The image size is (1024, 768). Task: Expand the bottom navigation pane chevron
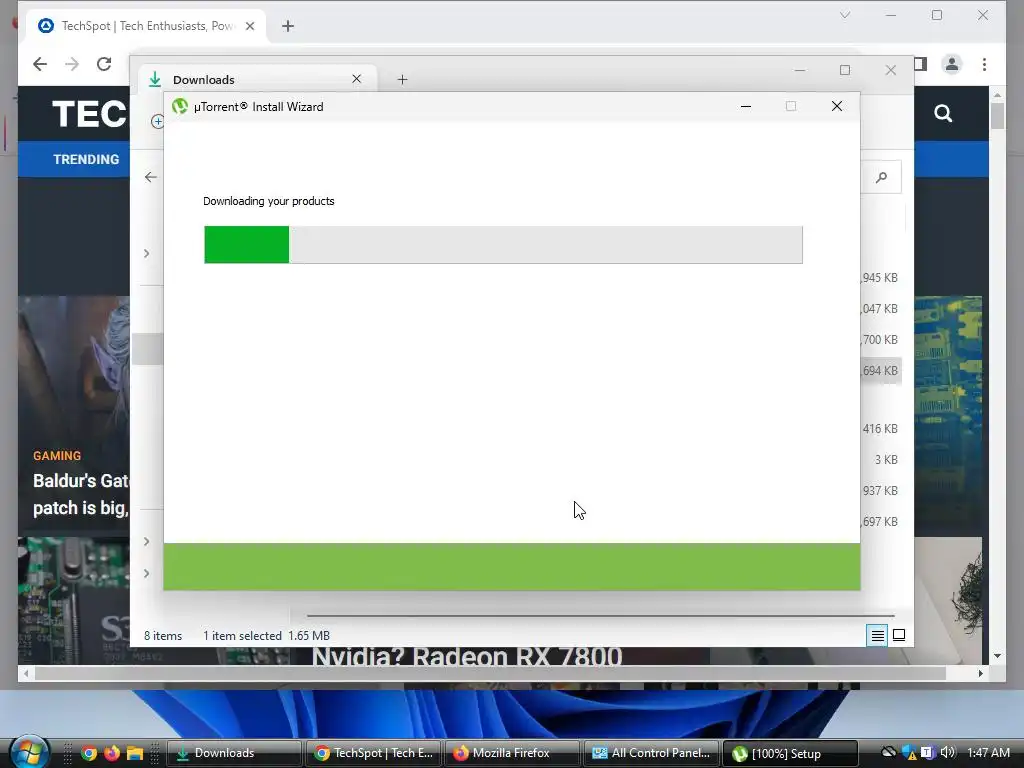click(146, 573)
